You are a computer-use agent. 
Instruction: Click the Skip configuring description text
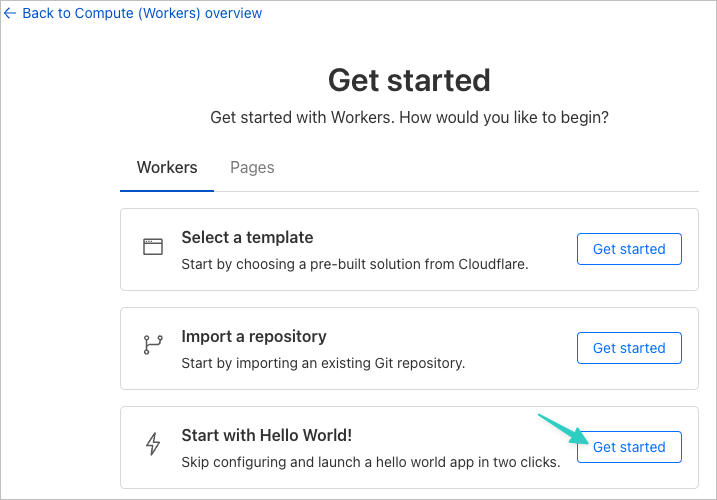click(371, 462)
